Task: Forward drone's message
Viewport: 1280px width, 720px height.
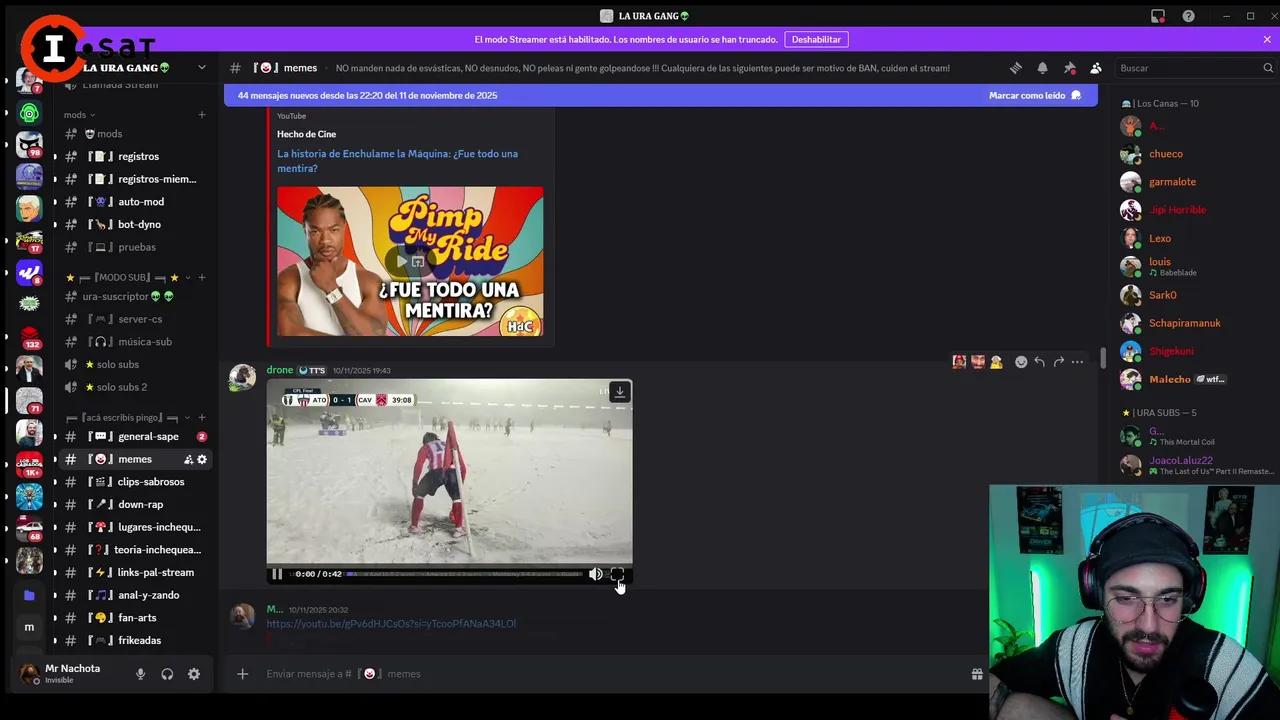Action: coord(1059,362)
